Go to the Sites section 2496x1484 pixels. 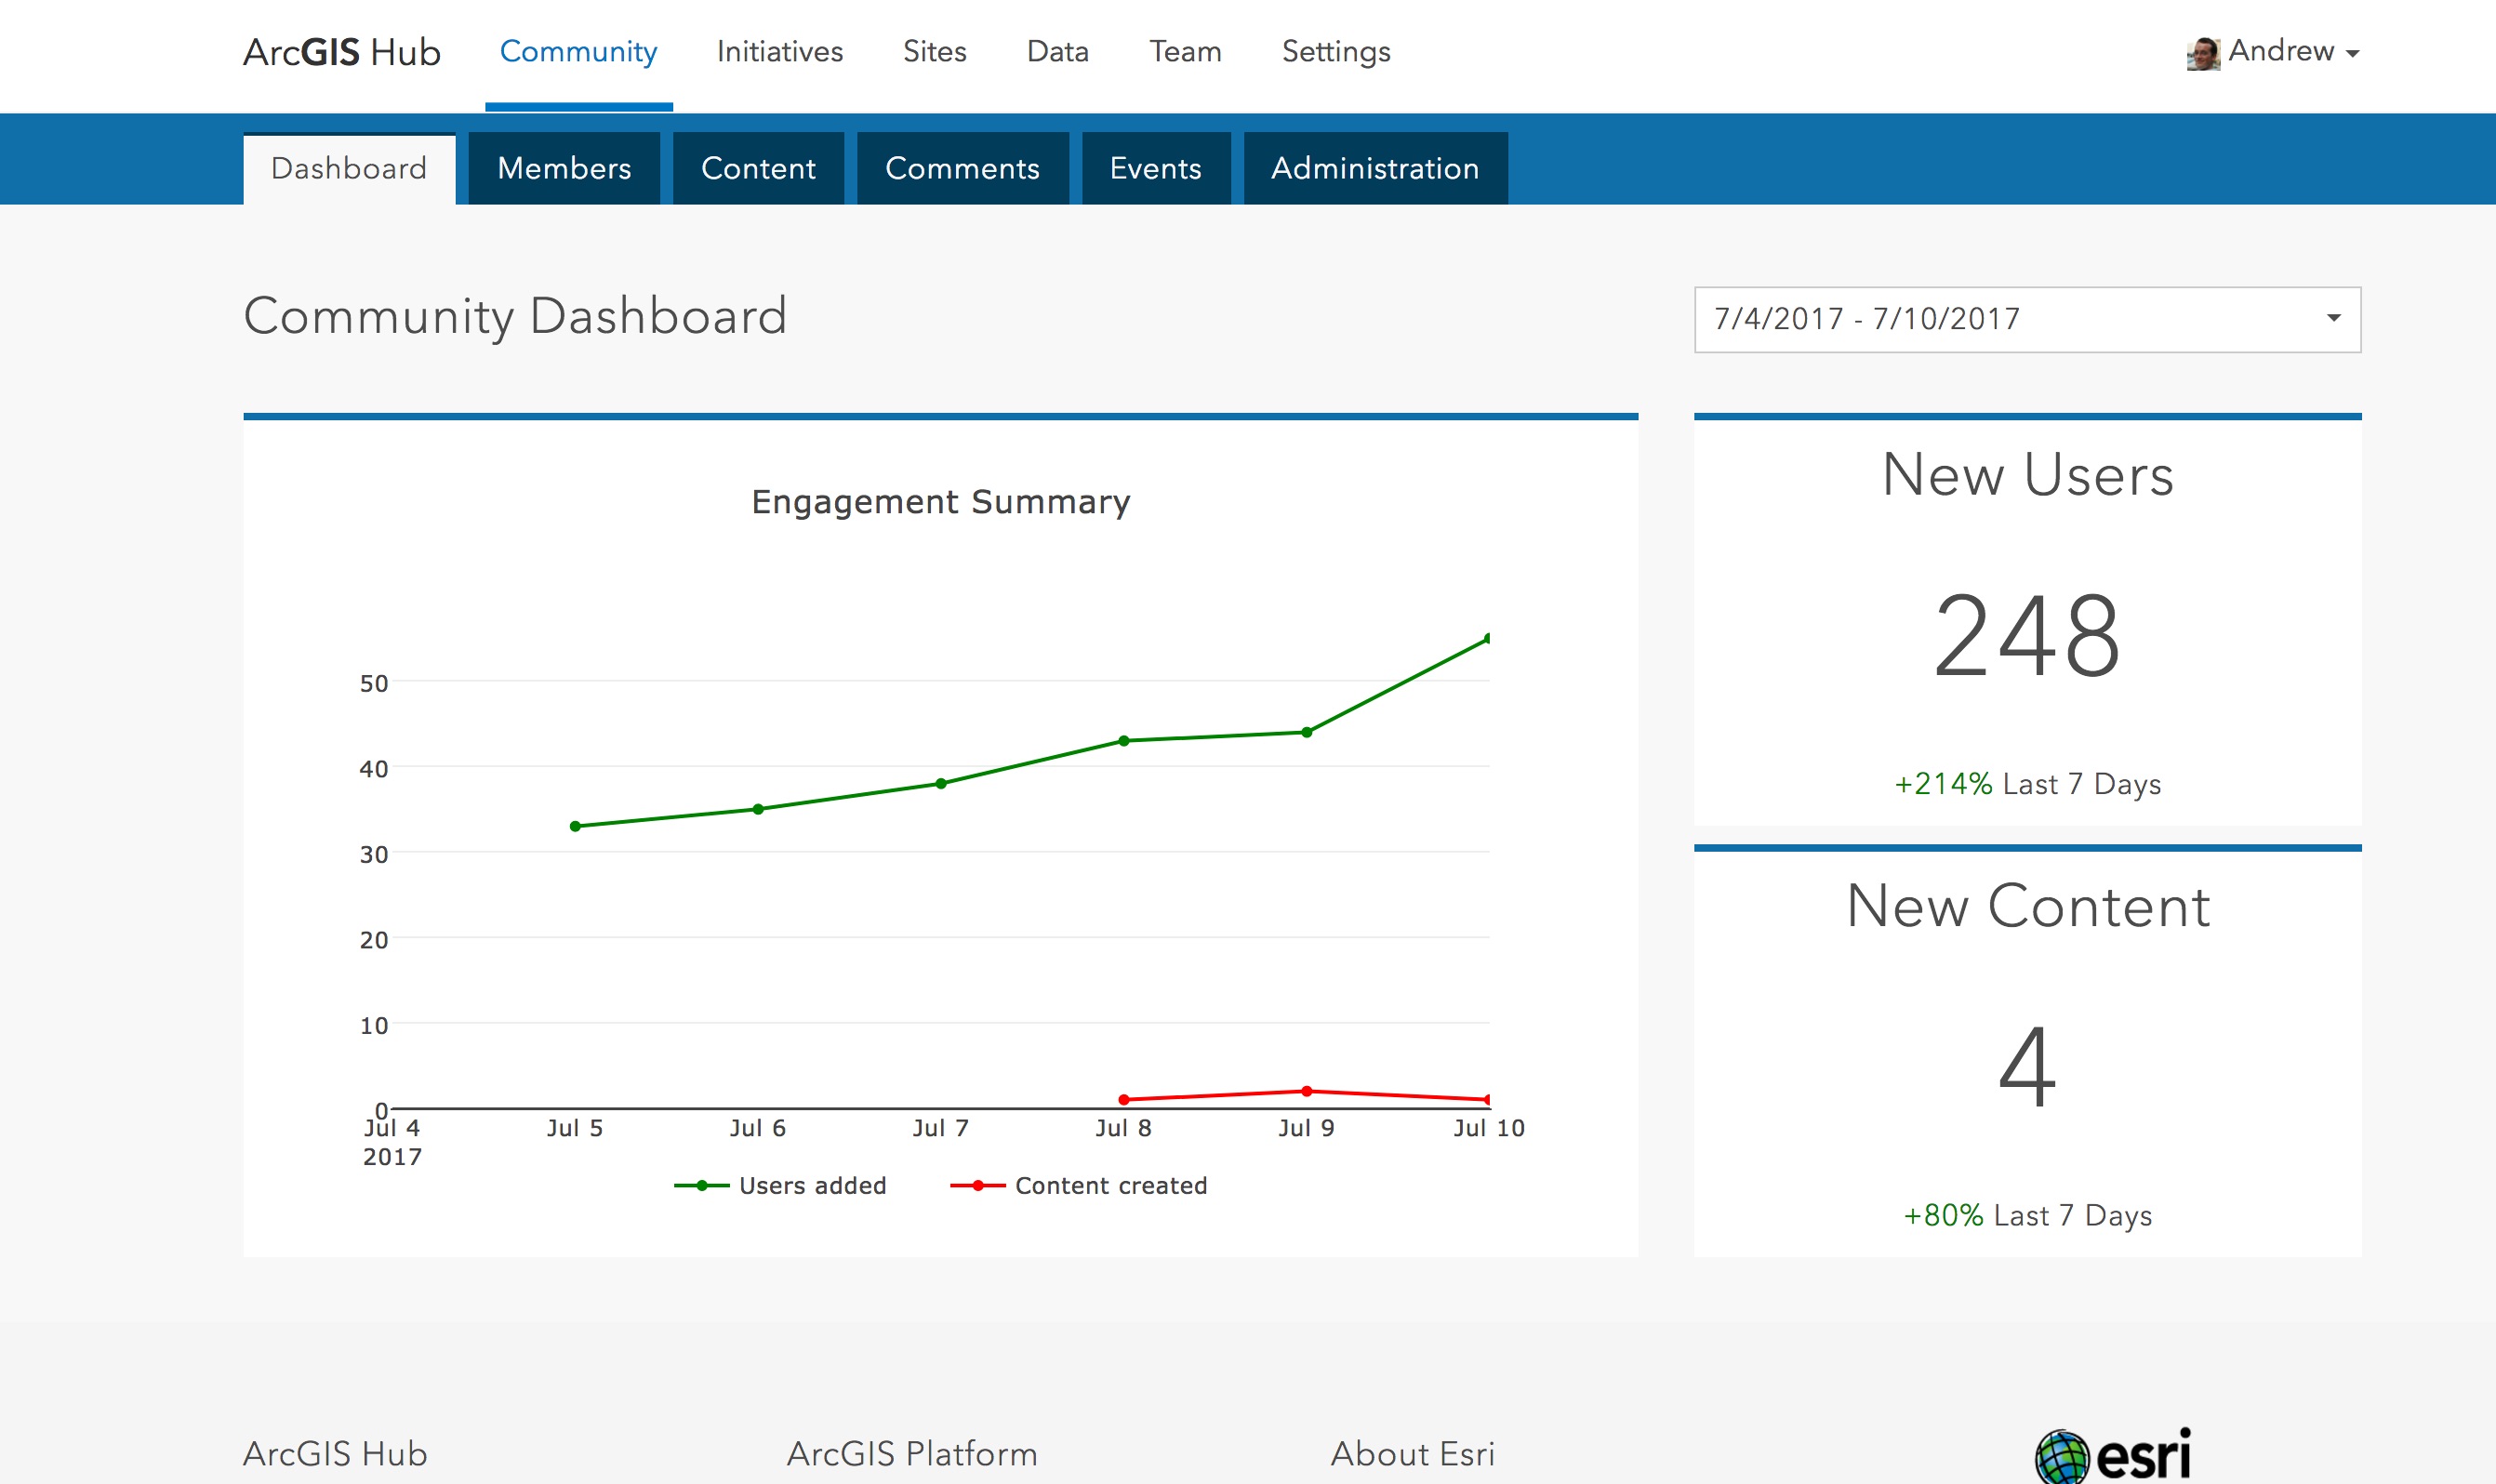point(934,52)
